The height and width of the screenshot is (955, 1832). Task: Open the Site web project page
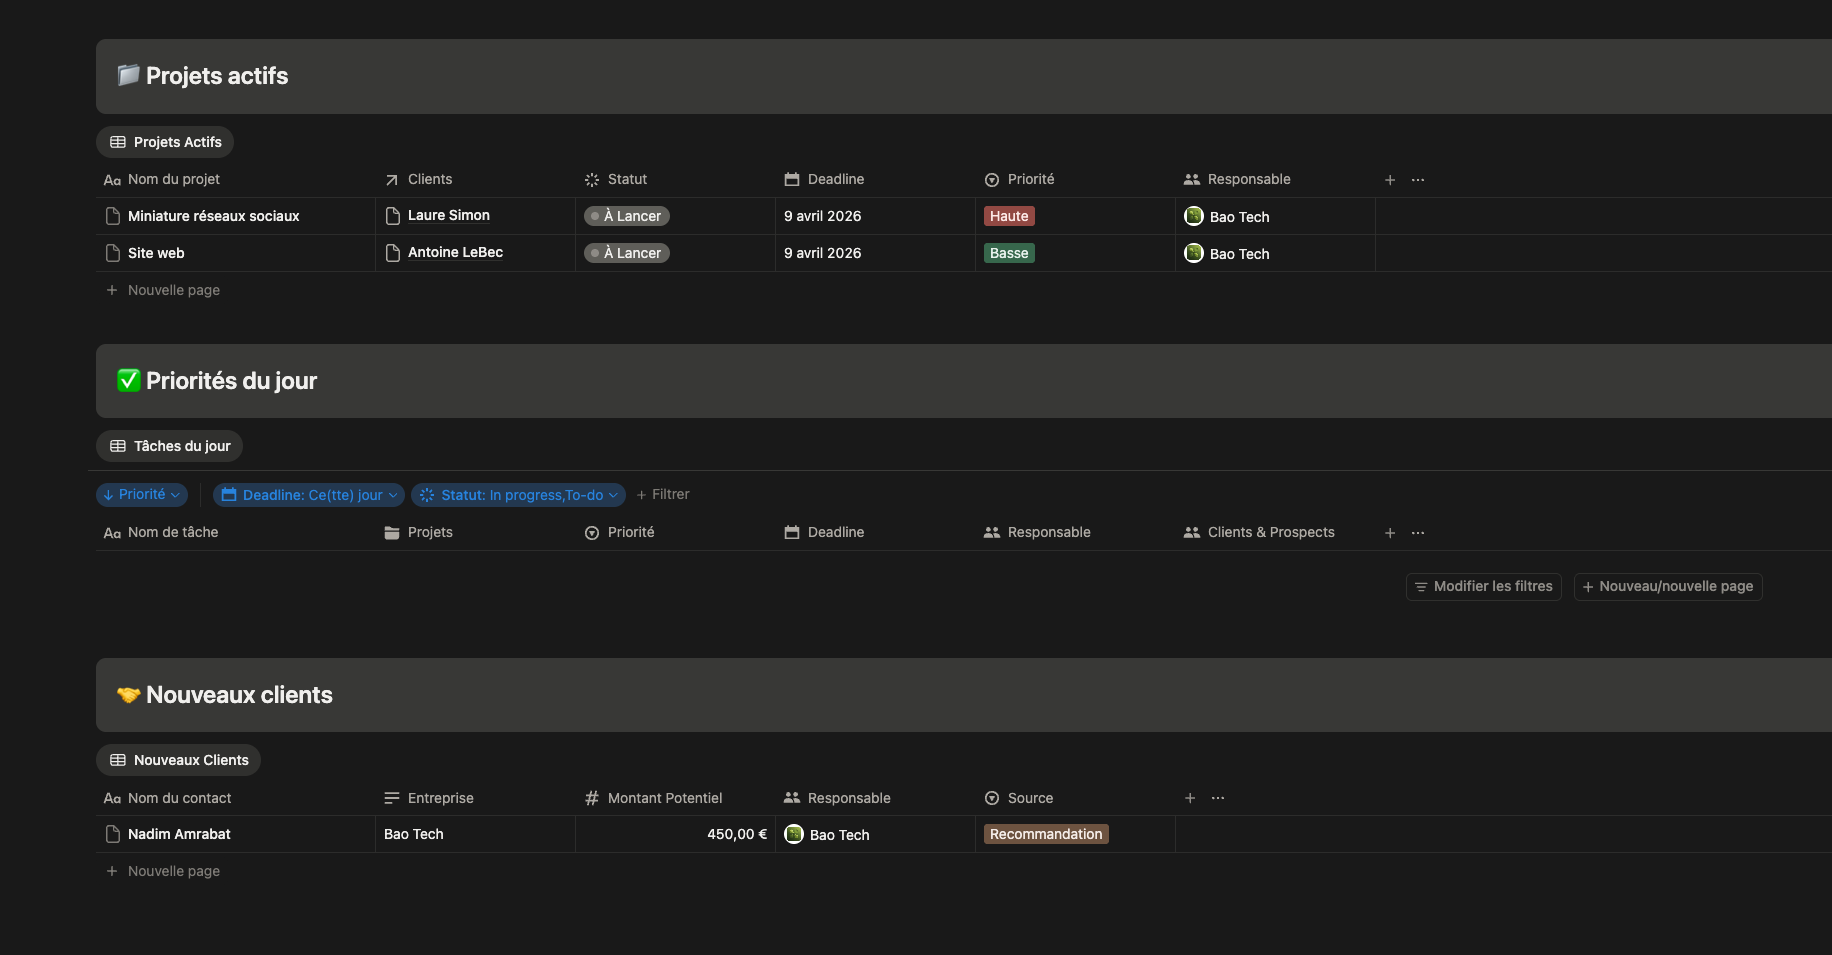tap(156, 253)
